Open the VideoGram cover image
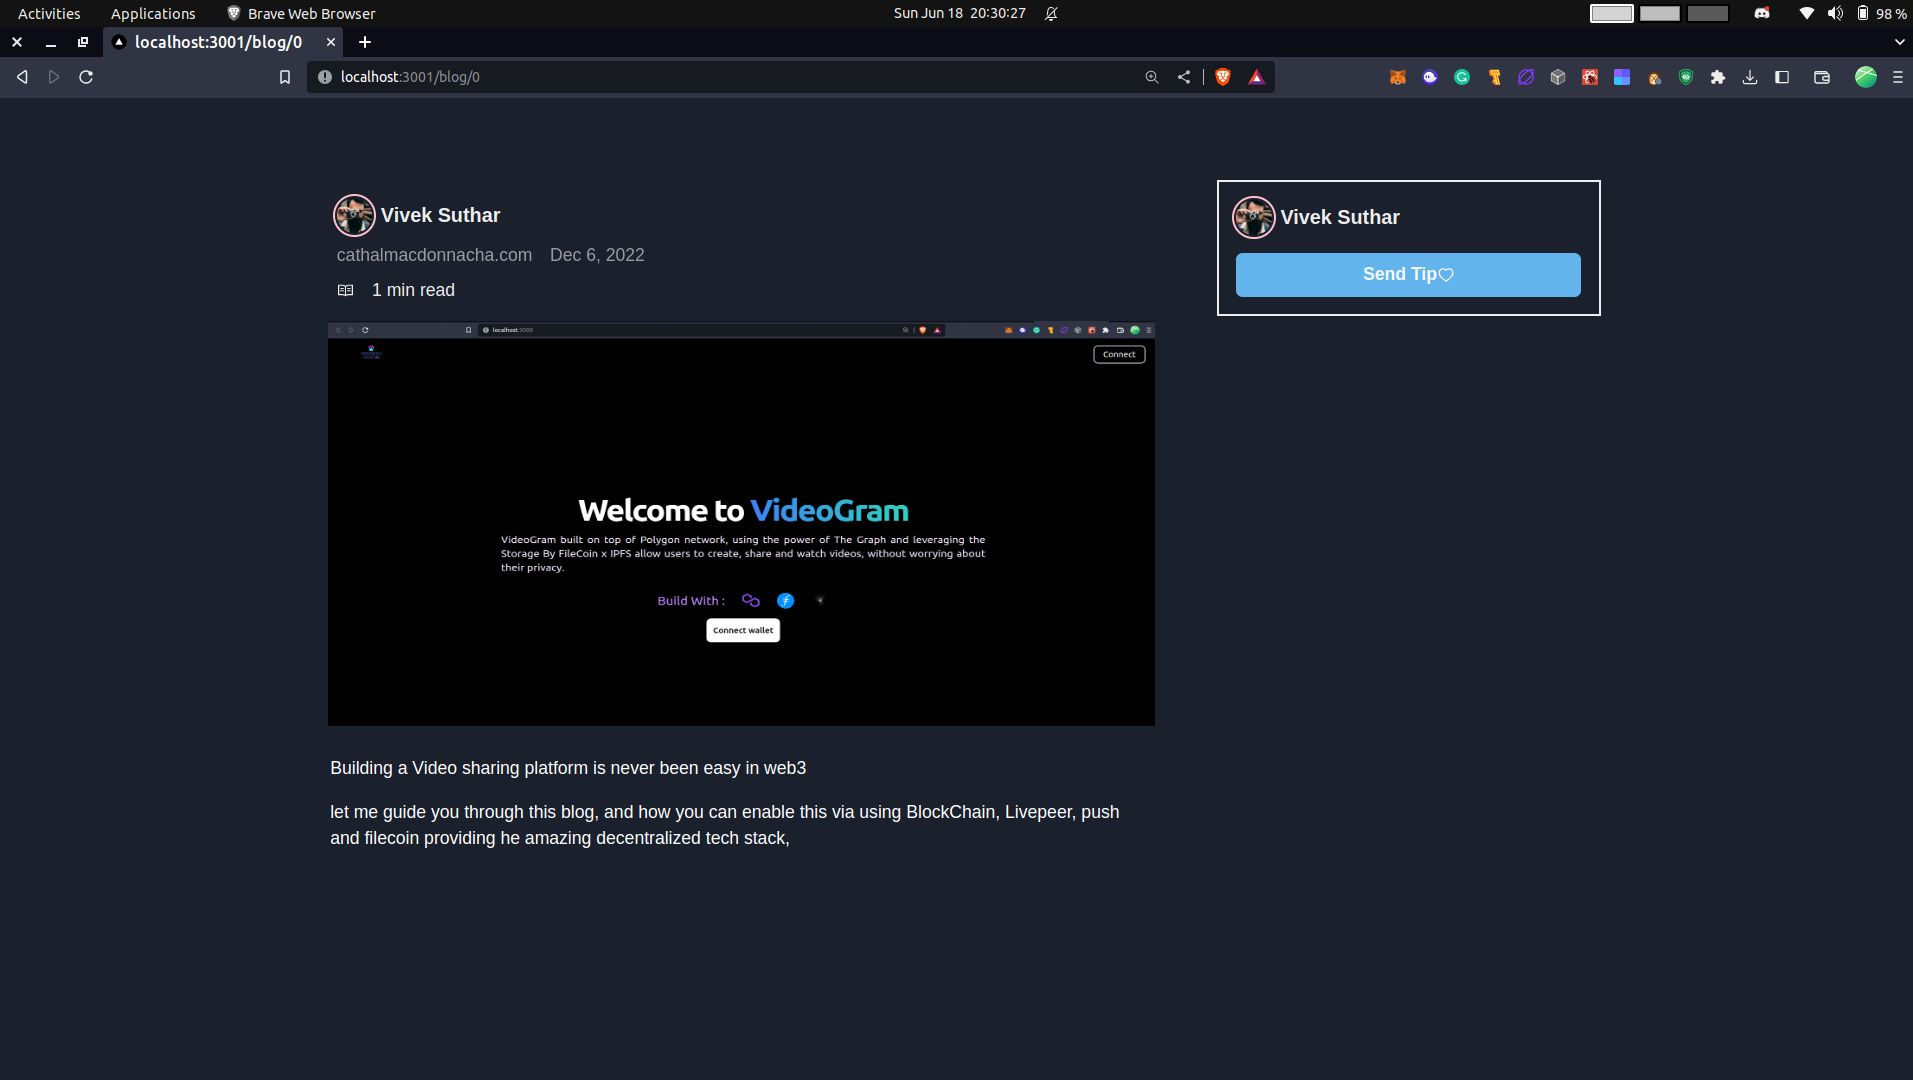 (741, 524)
